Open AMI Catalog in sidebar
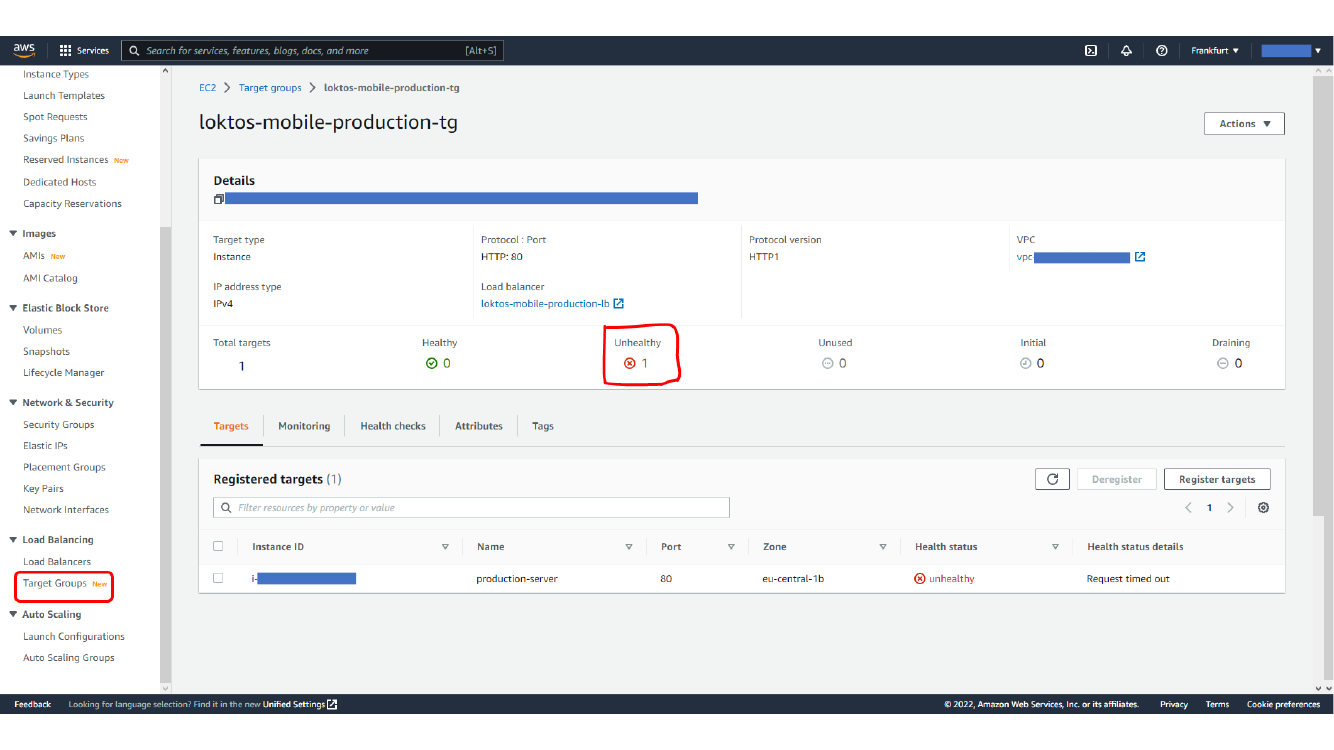 click(x=50, y=278)
